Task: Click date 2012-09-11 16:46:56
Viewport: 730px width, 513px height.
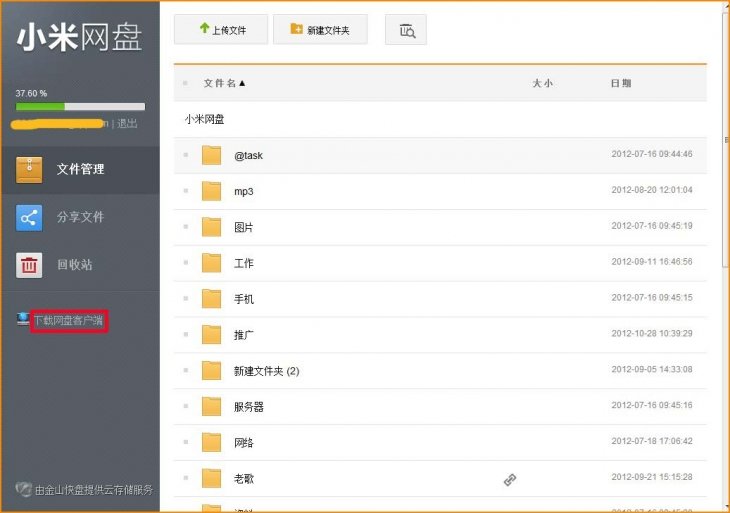Action: (x=652, y=261)
